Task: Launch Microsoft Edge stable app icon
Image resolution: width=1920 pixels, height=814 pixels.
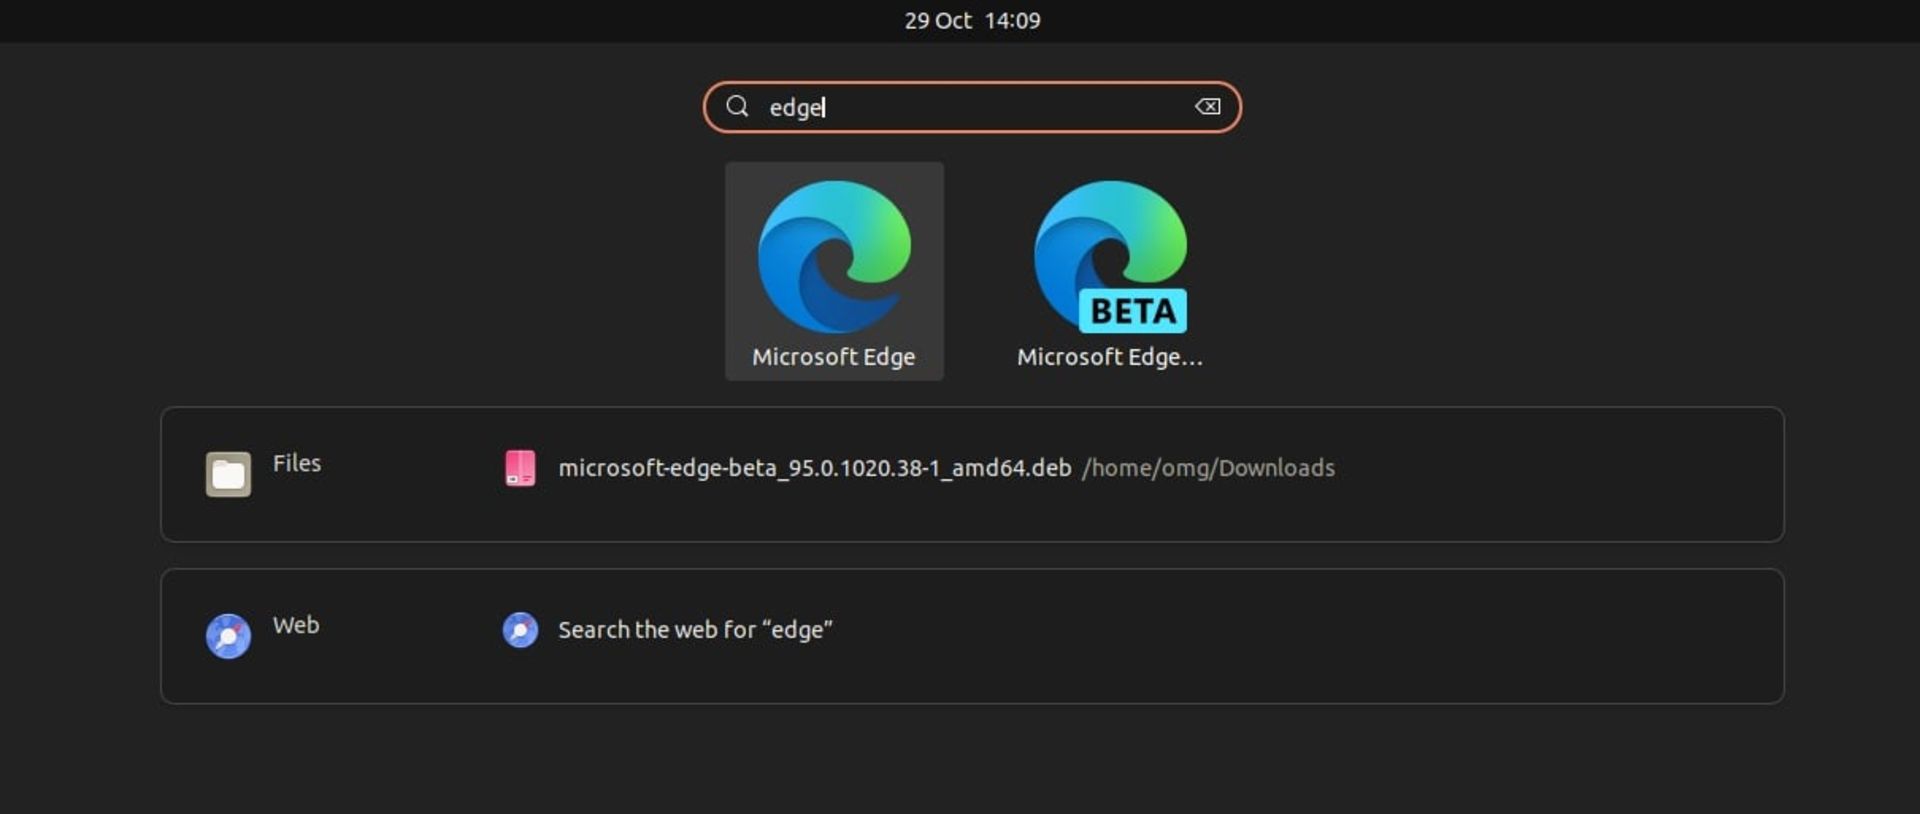Action: point(834,256)
